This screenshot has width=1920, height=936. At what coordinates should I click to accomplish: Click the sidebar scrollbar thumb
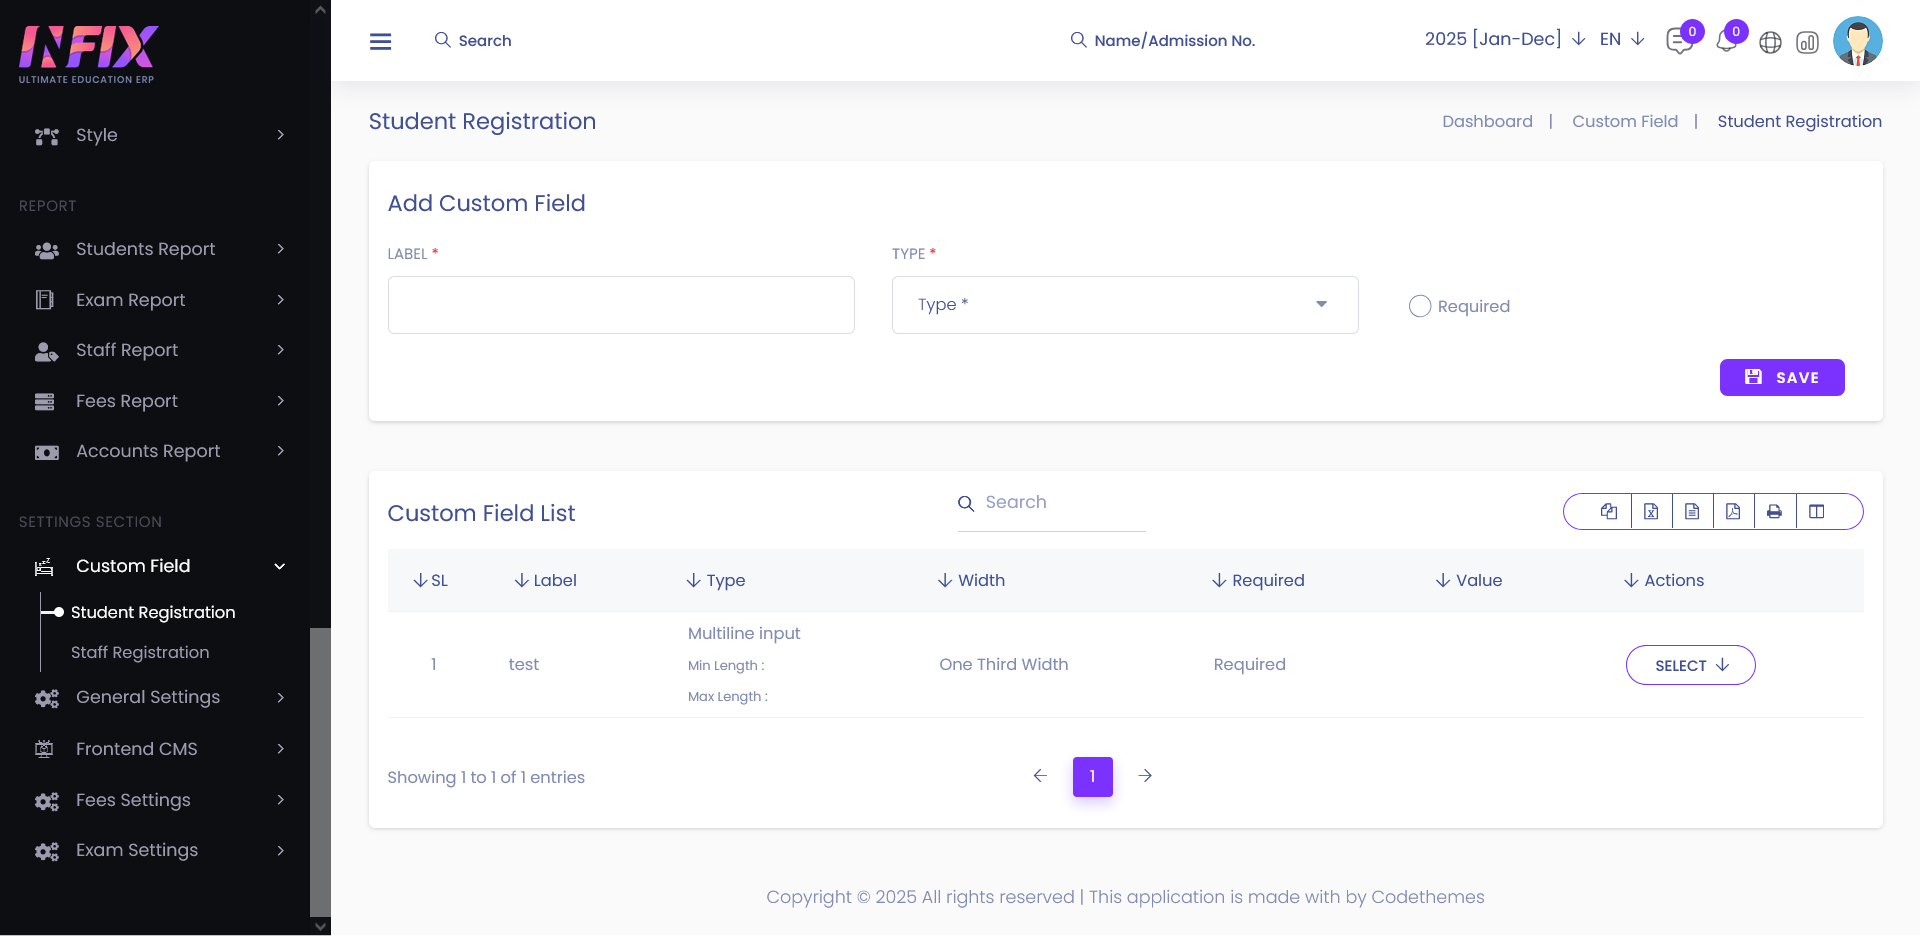tap(320, 772)
